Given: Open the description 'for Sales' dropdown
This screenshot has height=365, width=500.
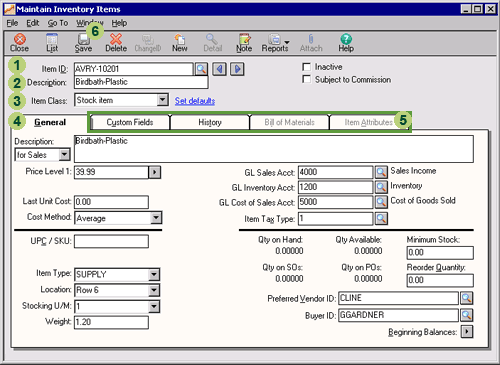Looking at the screenshot, I should point(64,155).
